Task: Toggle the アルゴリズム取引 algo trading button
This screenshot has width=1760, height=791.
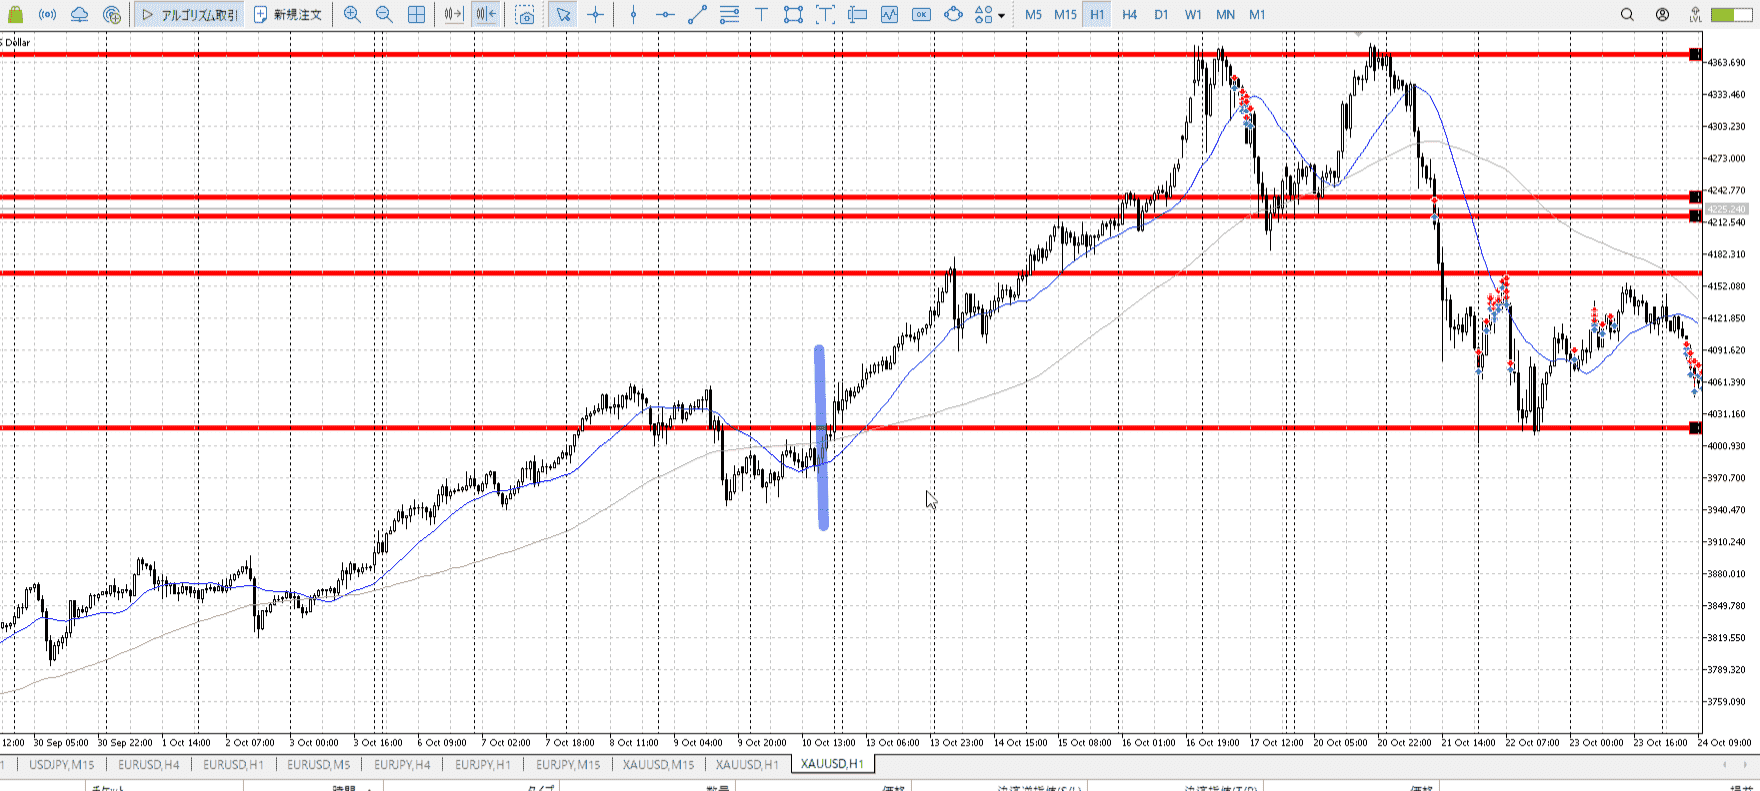Action: tap(189, 15)
